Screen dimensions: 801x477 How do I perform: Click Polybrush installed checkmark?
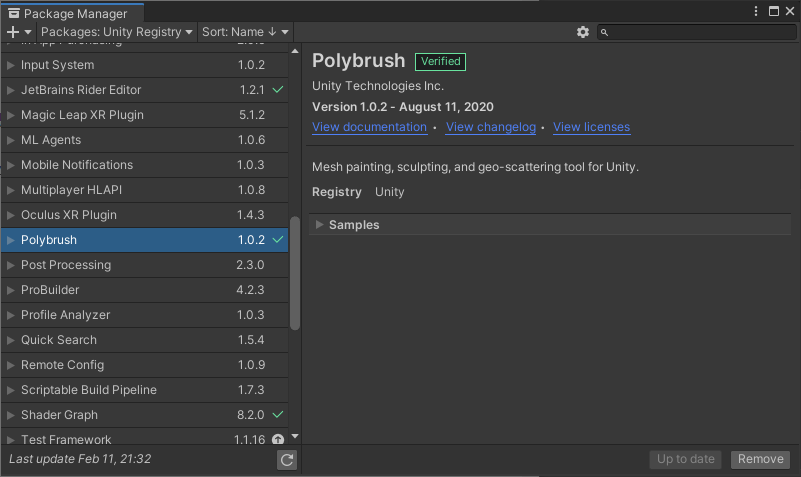(x=278, y=240)
